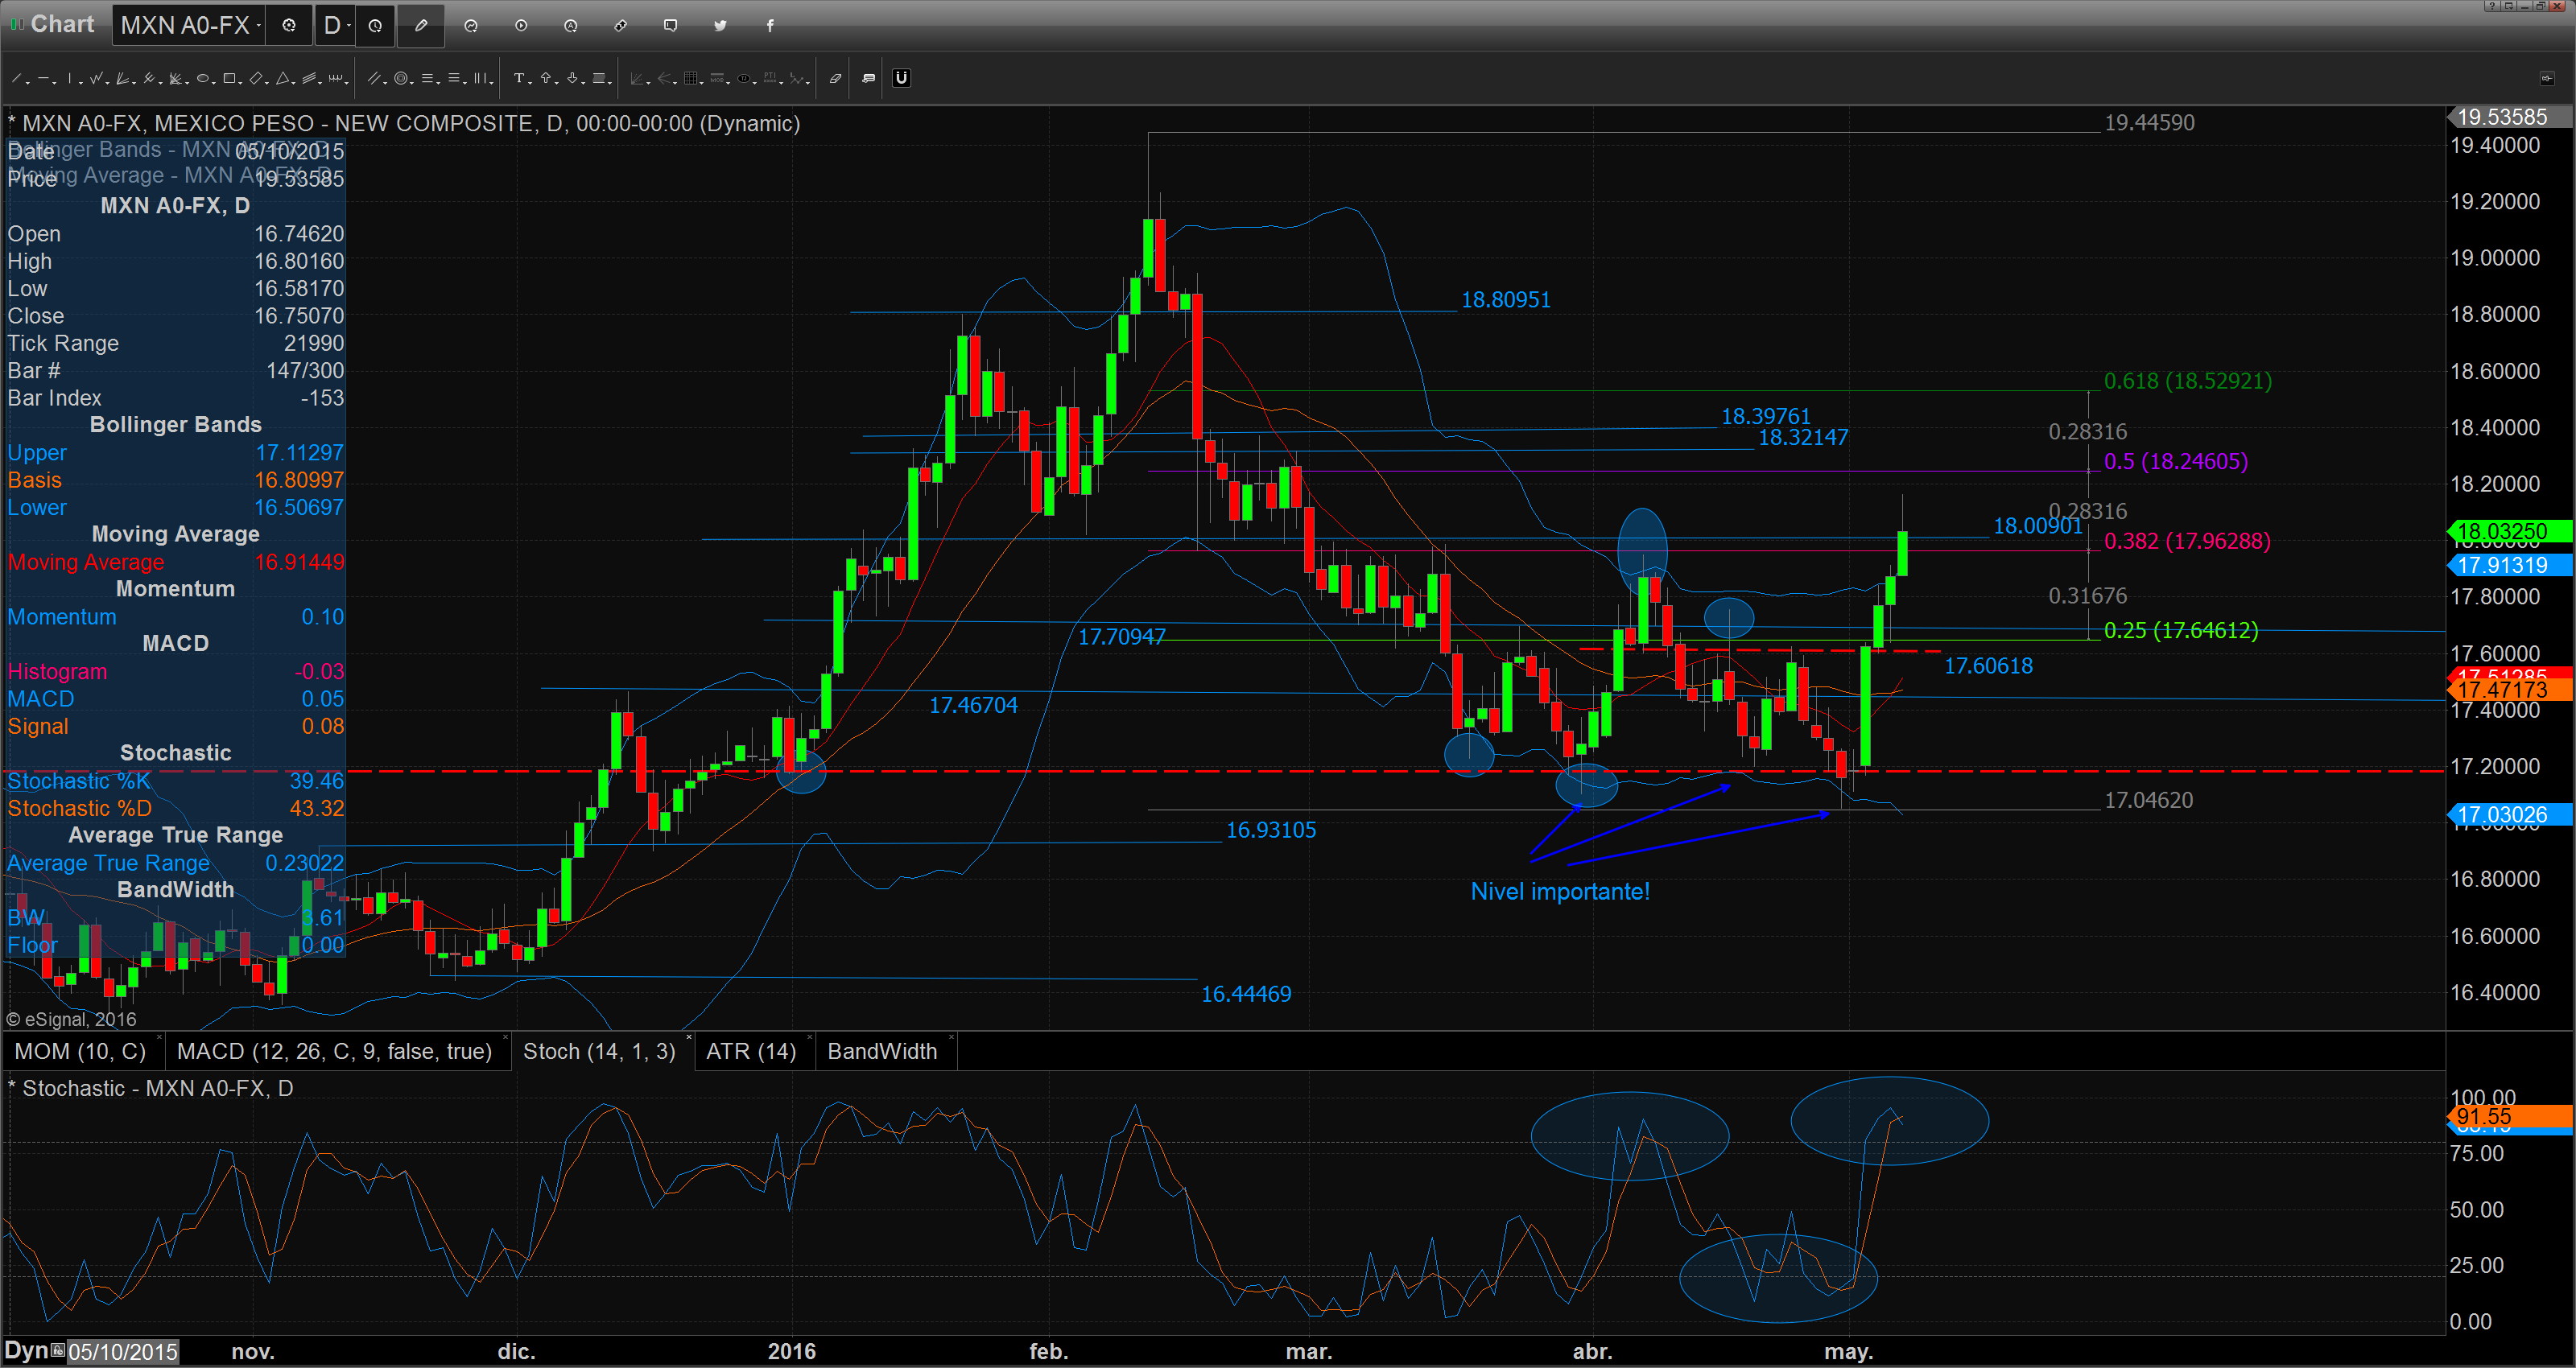Open the time template clock menu
Image resolution: width=2576 pixels, height=1368 pixels.
[x=375, y=25]
